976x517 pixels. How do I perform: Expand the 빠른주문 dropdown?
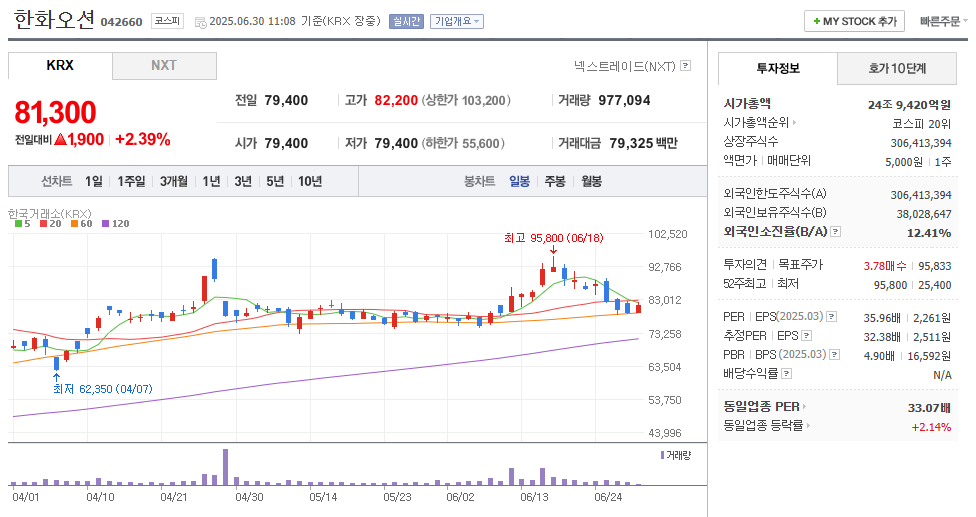(944, 21)
